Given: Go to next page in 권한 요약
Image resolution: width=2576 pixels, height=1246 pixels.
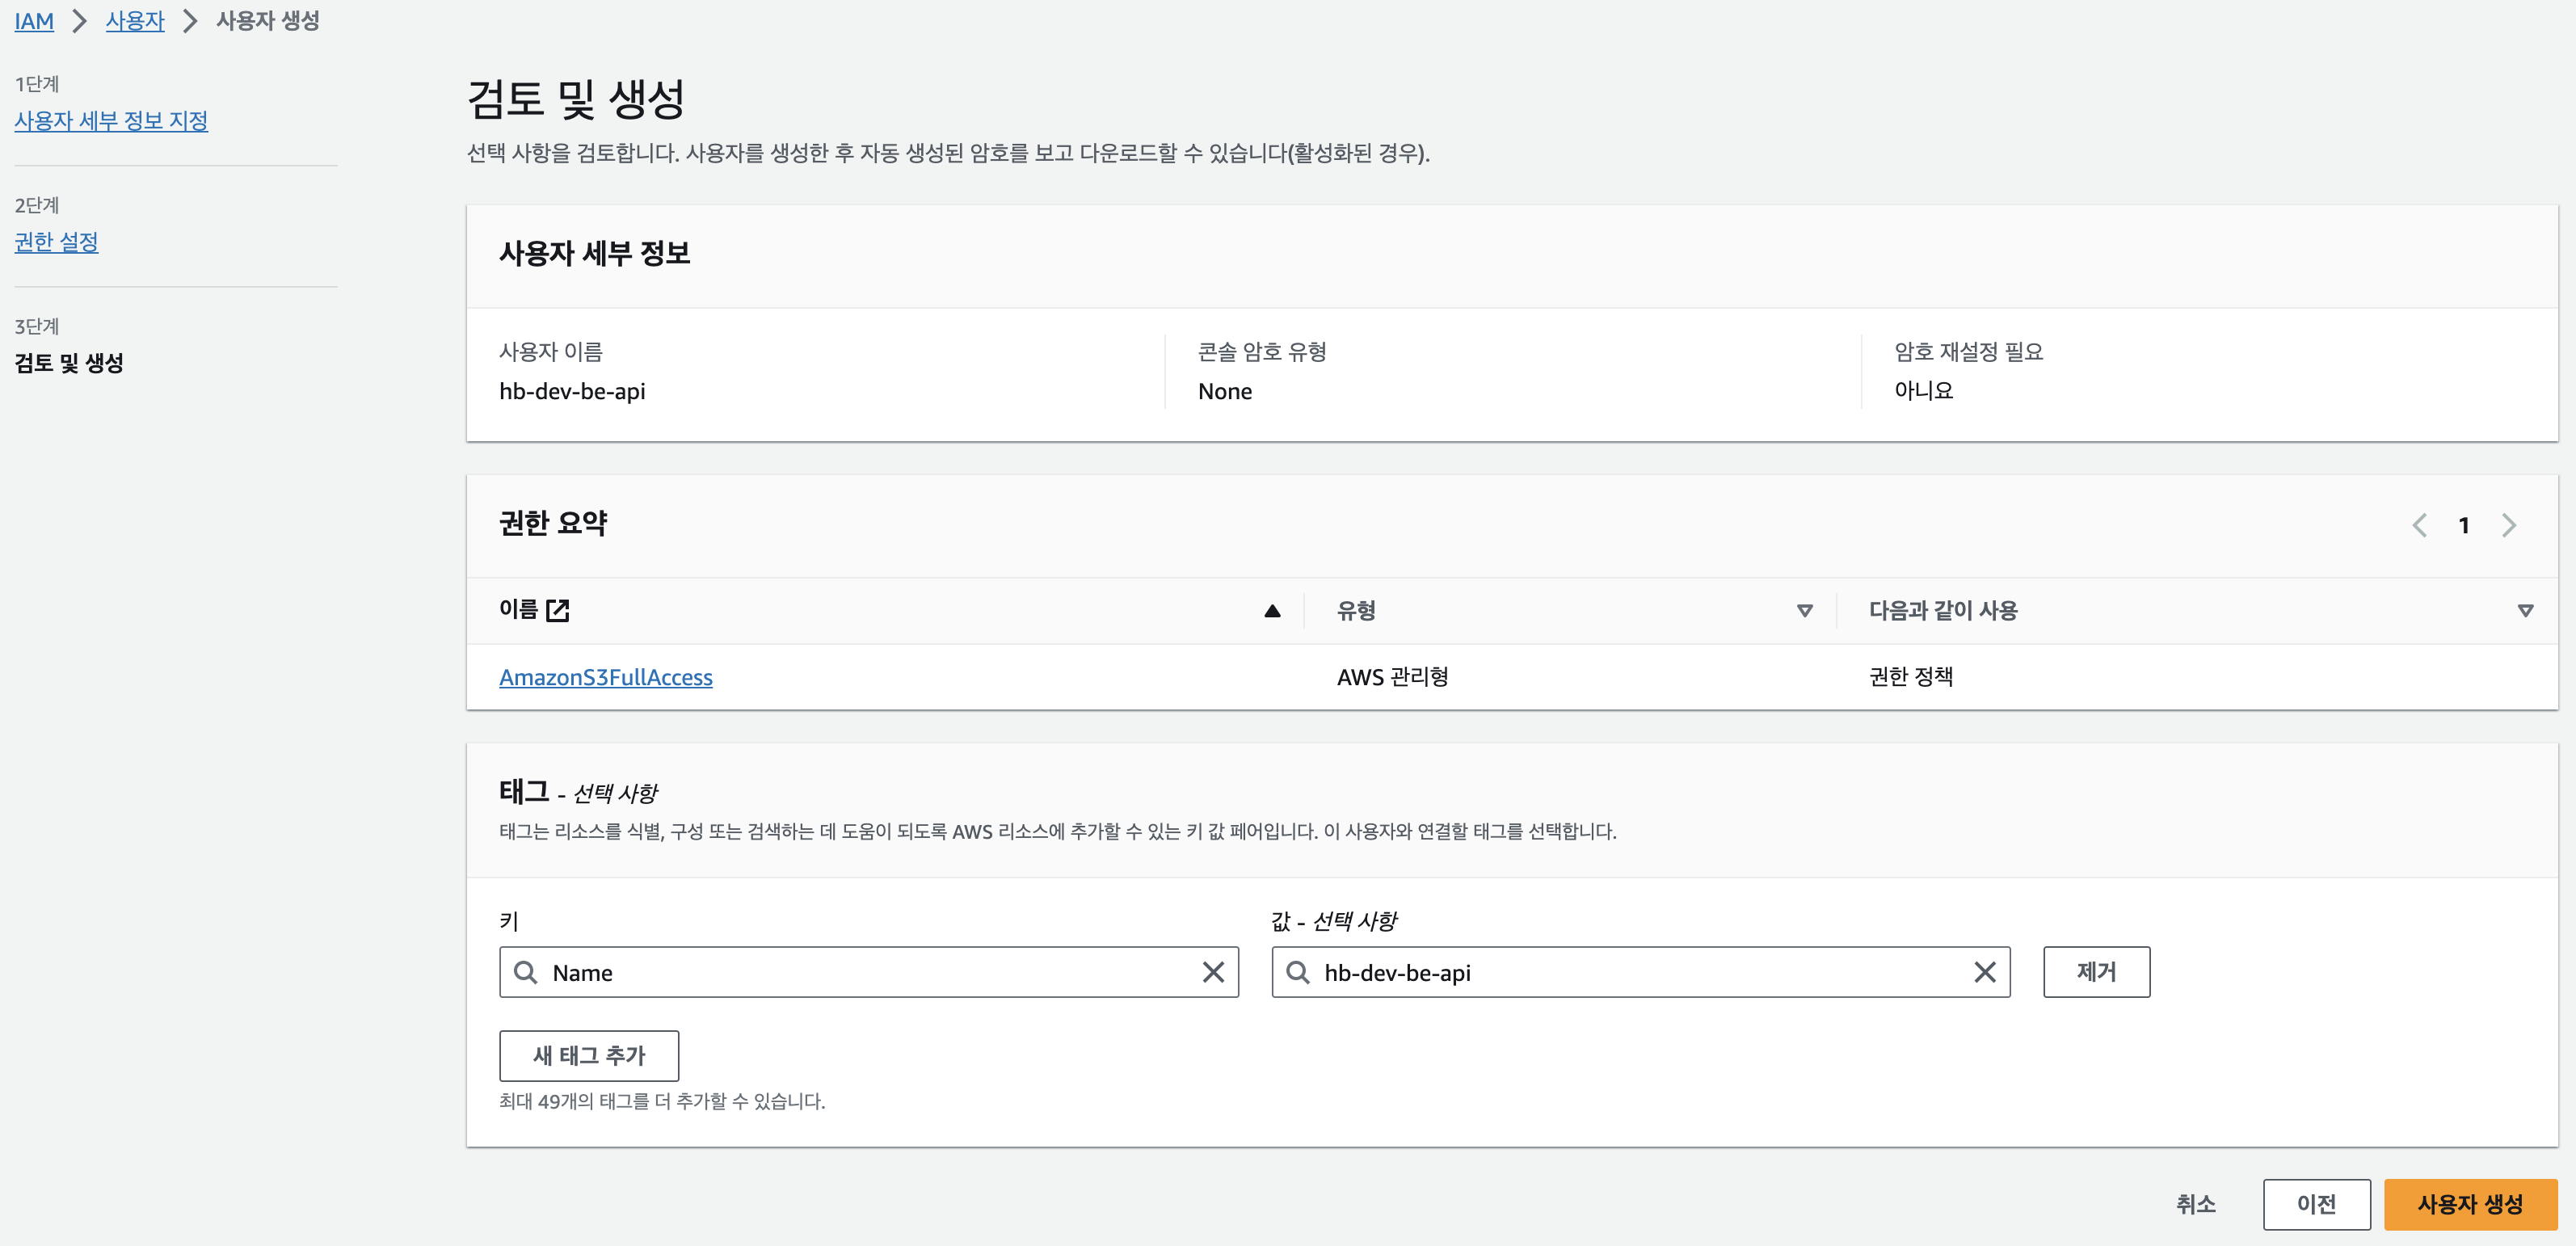Looking at the screenshot, I should click(2508, 525).
